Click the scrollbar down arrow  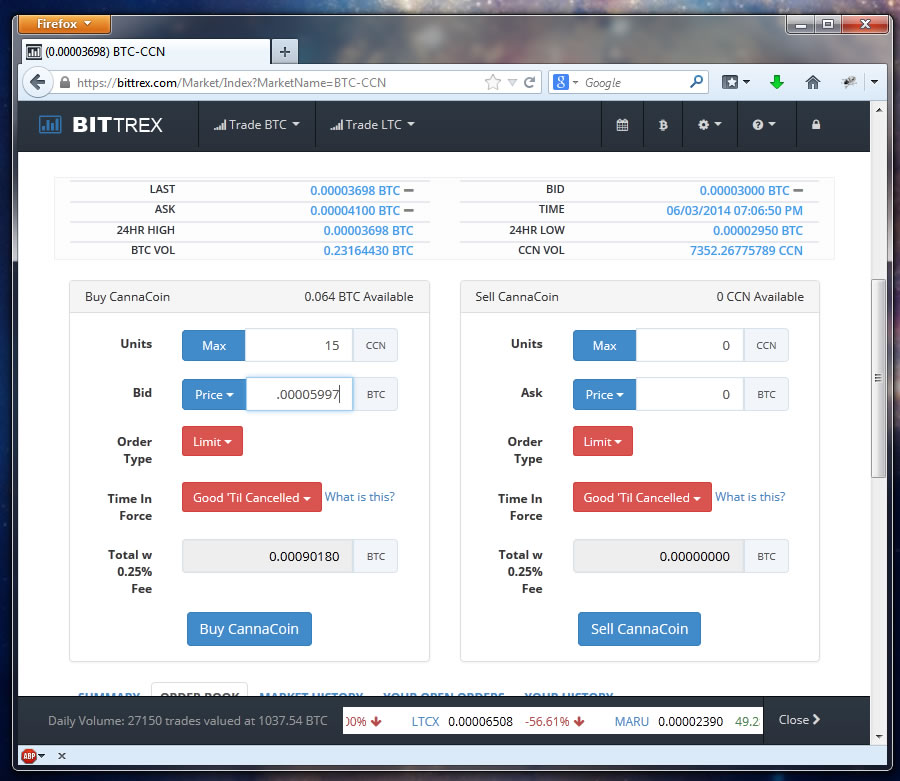pos(878,737)
